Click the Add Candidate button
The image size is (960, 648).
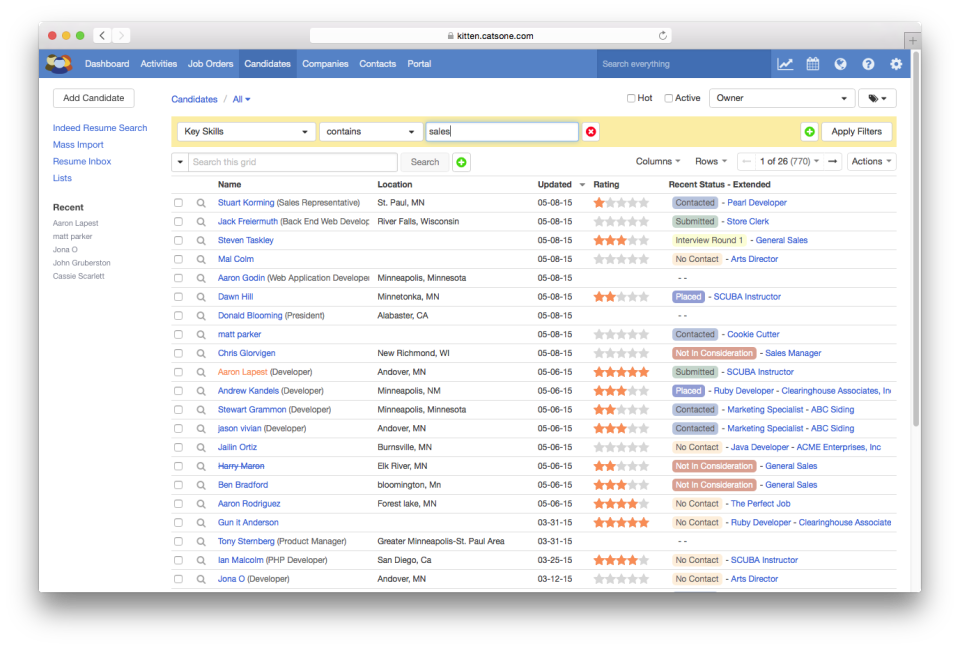[94, 98]
